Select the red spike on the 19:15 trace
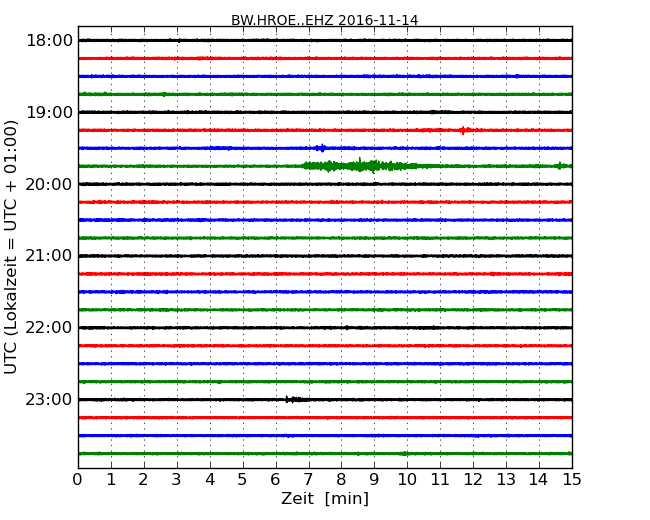 (463, 130)
